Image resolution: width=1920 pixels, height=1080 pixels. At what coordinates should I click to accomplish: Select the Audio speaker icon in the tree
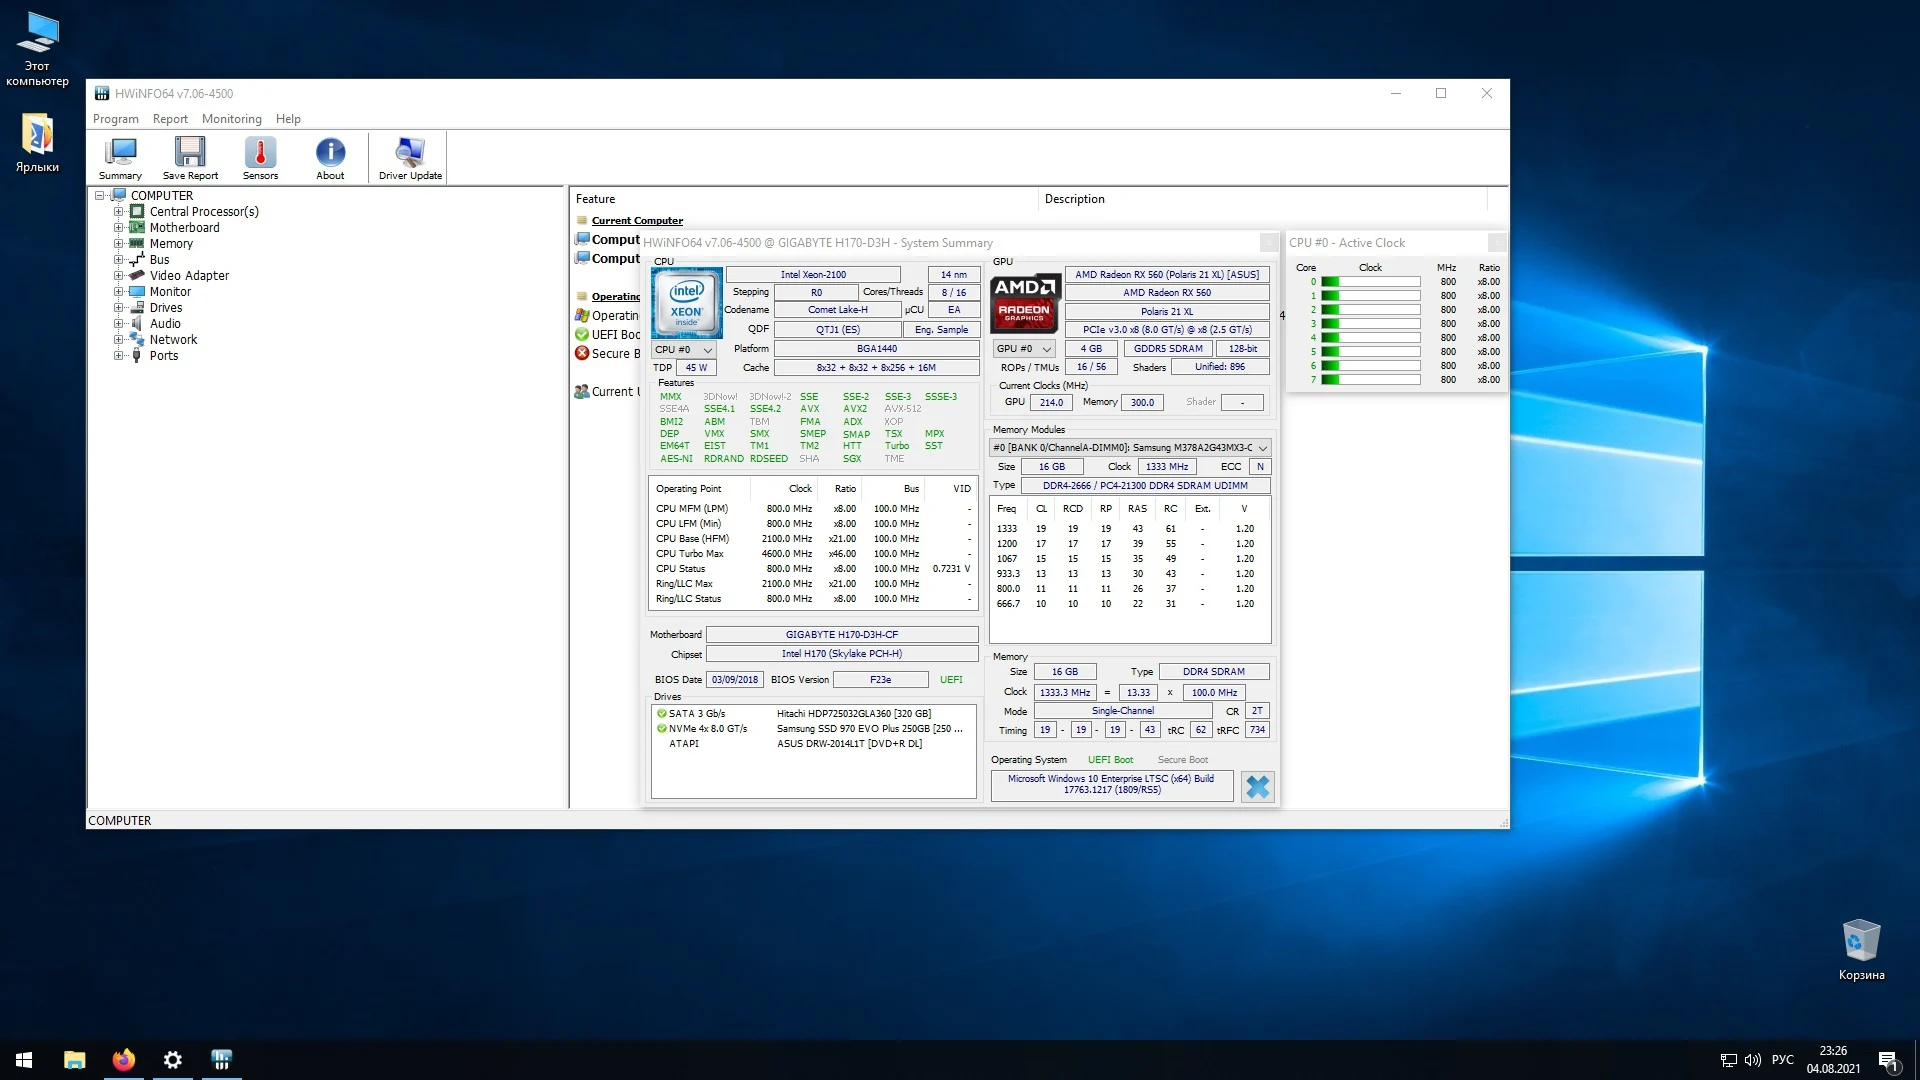[x=137, y=324]
